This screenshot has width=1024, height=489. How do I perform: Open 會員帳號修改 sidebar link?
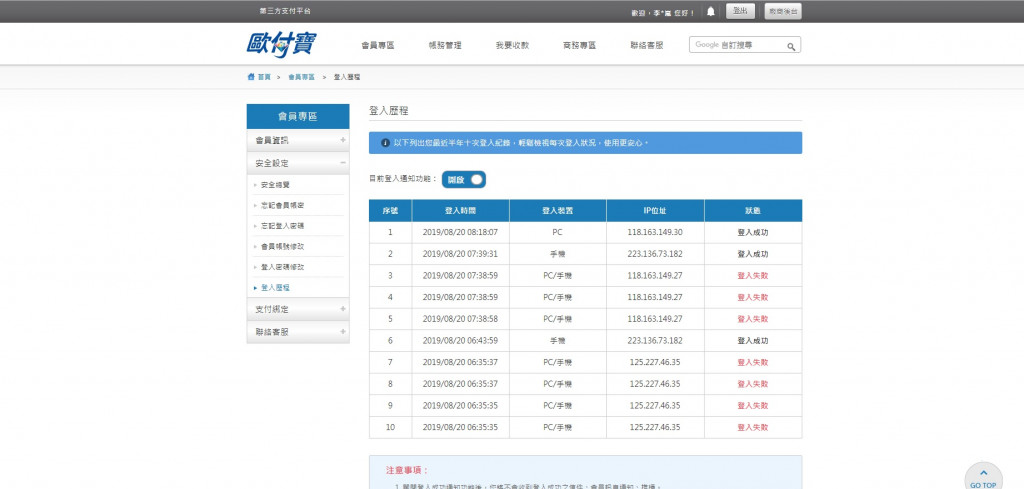(282, 247)
